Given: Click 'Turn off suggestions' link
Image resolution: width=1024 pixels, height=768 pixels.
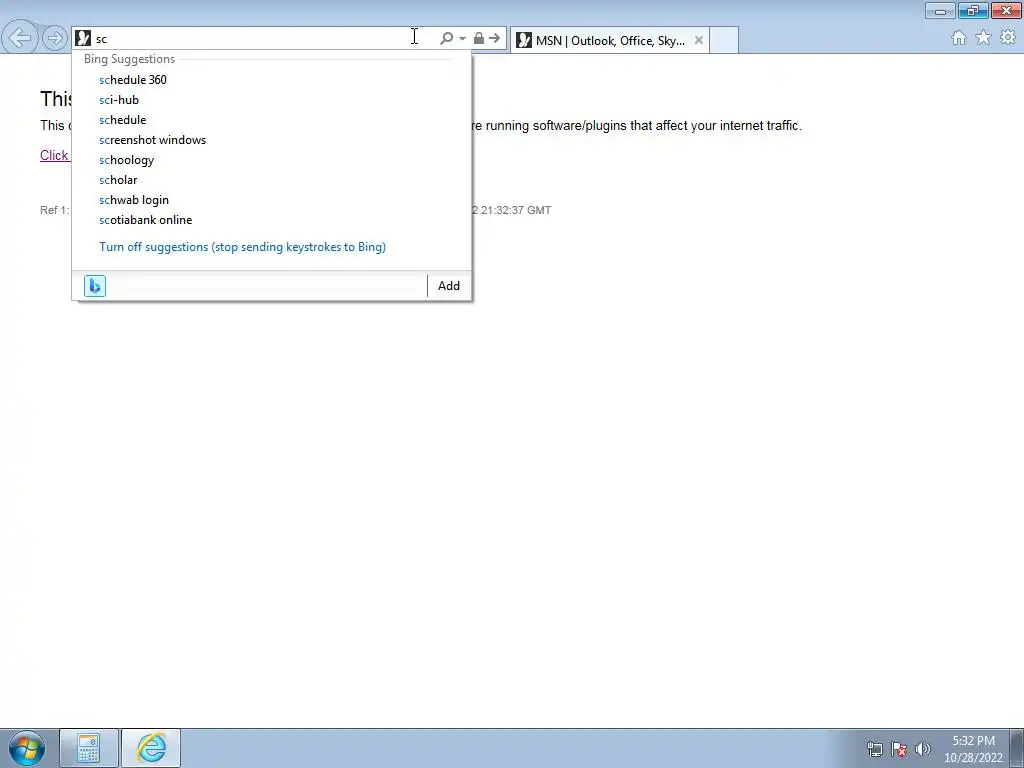Looking at the screenshot, I should point(242,247).
